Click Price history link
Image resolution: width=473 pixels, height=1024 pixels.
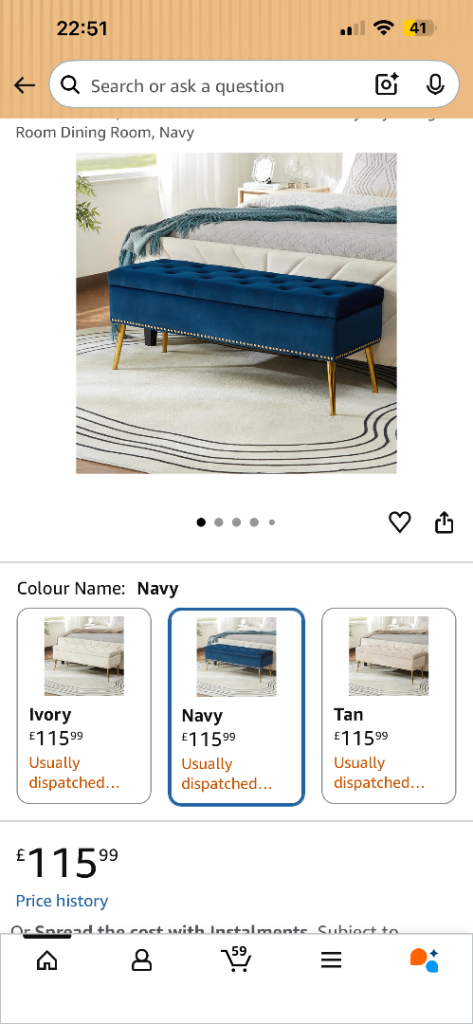point(62,901)
